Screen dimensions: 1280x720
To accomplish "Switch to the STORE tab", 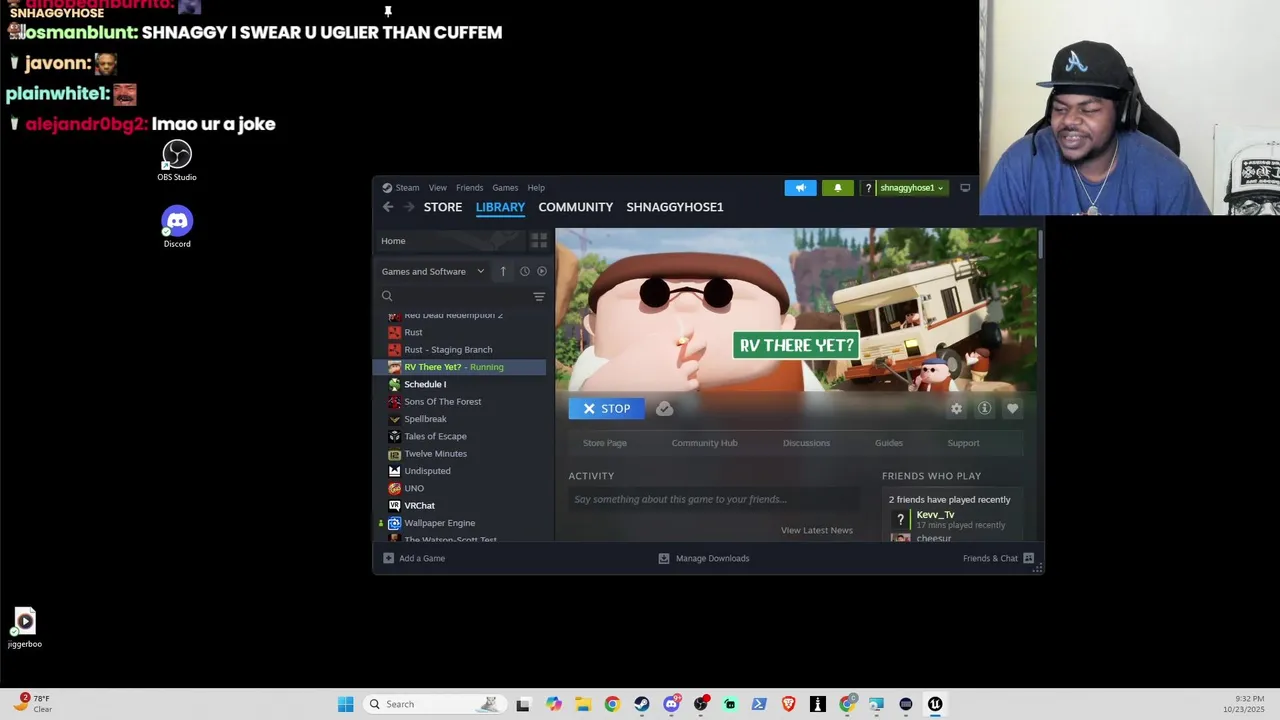I will [443, 207].
